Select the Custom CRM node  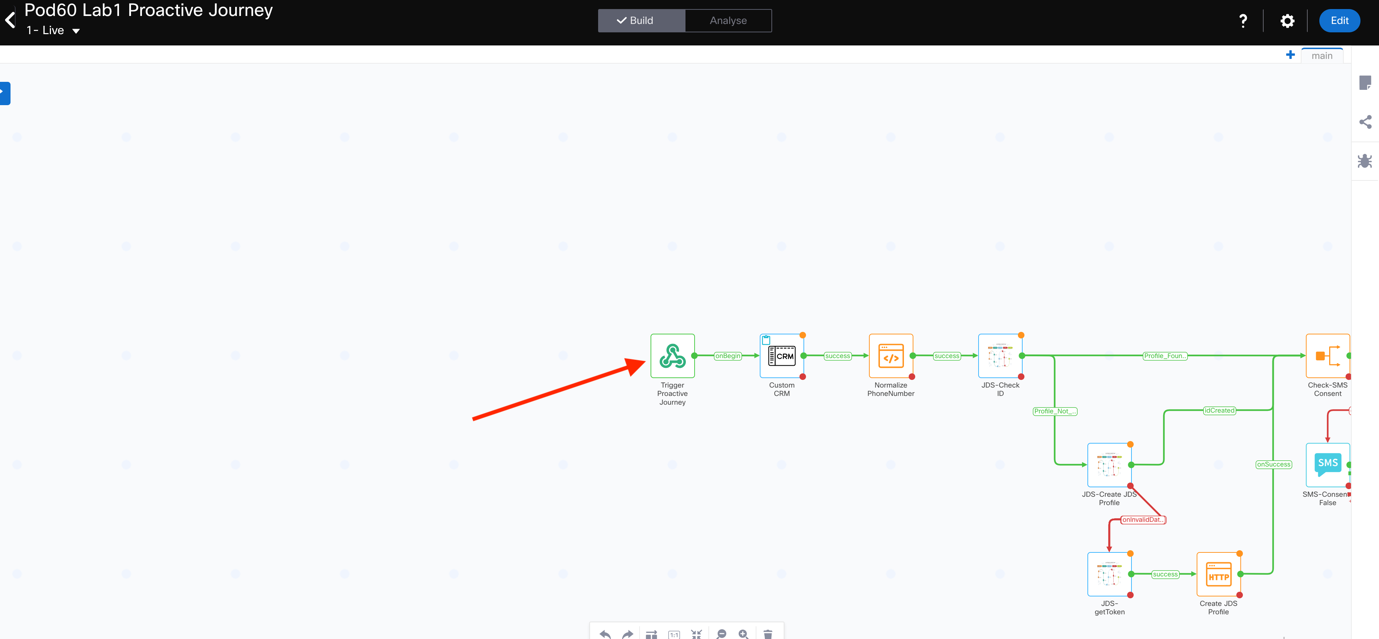pyautogui.click(x=782, y=356)
